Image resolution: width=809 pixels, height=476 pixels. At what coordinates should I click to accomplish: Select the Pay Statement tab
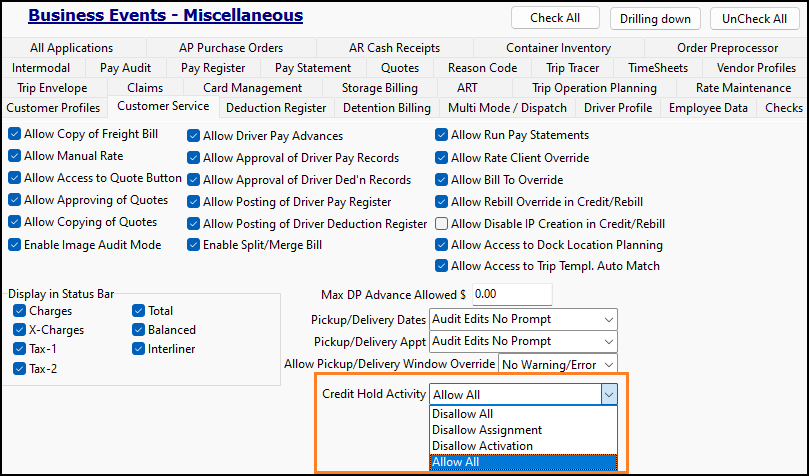(313, 68)
